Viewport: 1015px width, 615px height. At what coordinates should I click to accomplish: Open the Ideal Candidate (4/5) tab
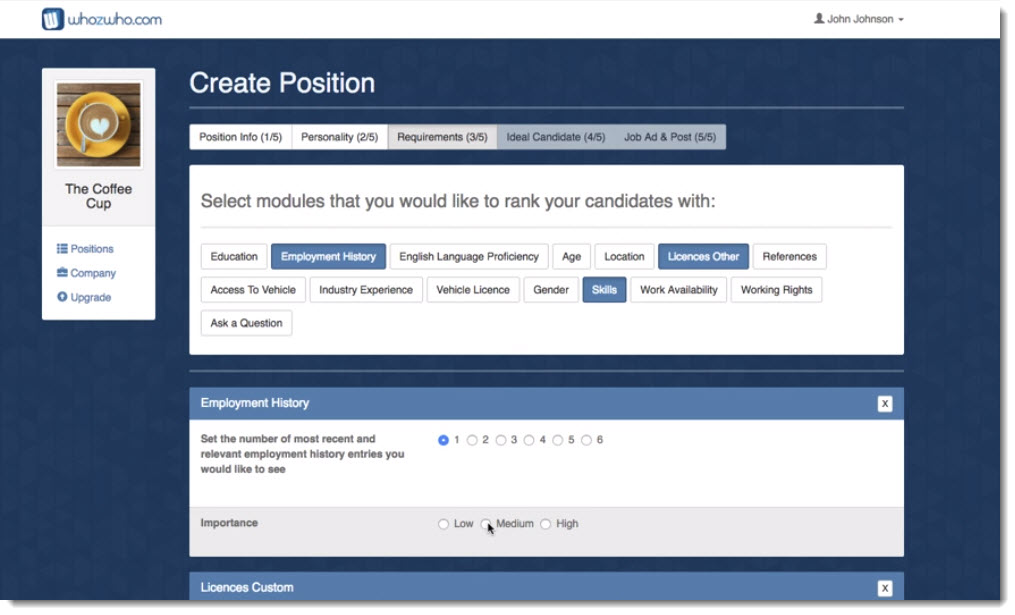pyautogui.click(x=555, y=137)
